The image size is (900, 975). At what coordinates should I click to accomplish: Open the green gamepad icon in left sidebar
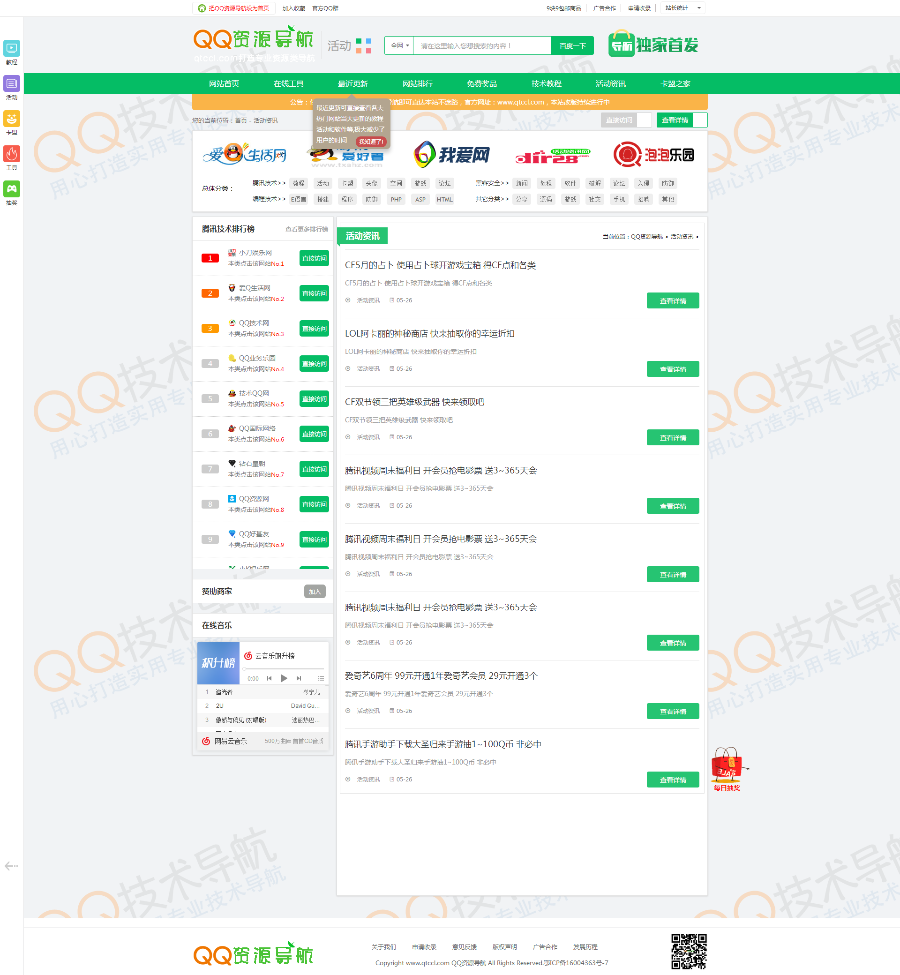[x=12, y=188]
